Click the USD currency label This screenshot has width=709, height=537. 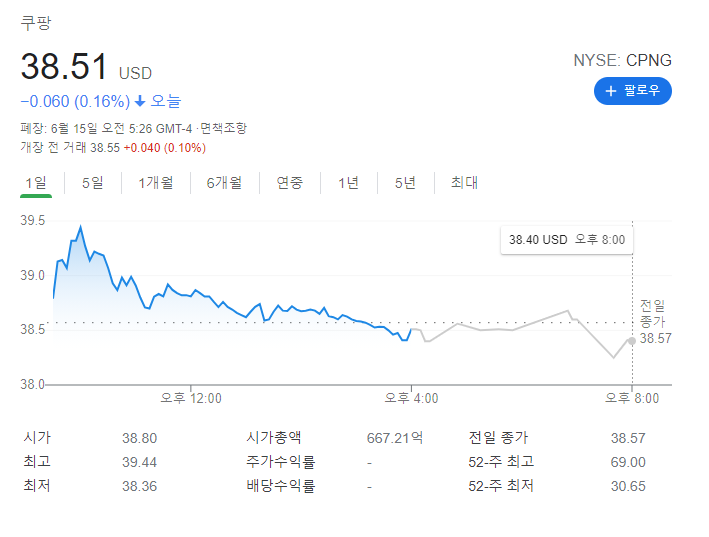[x=135, y=73]
